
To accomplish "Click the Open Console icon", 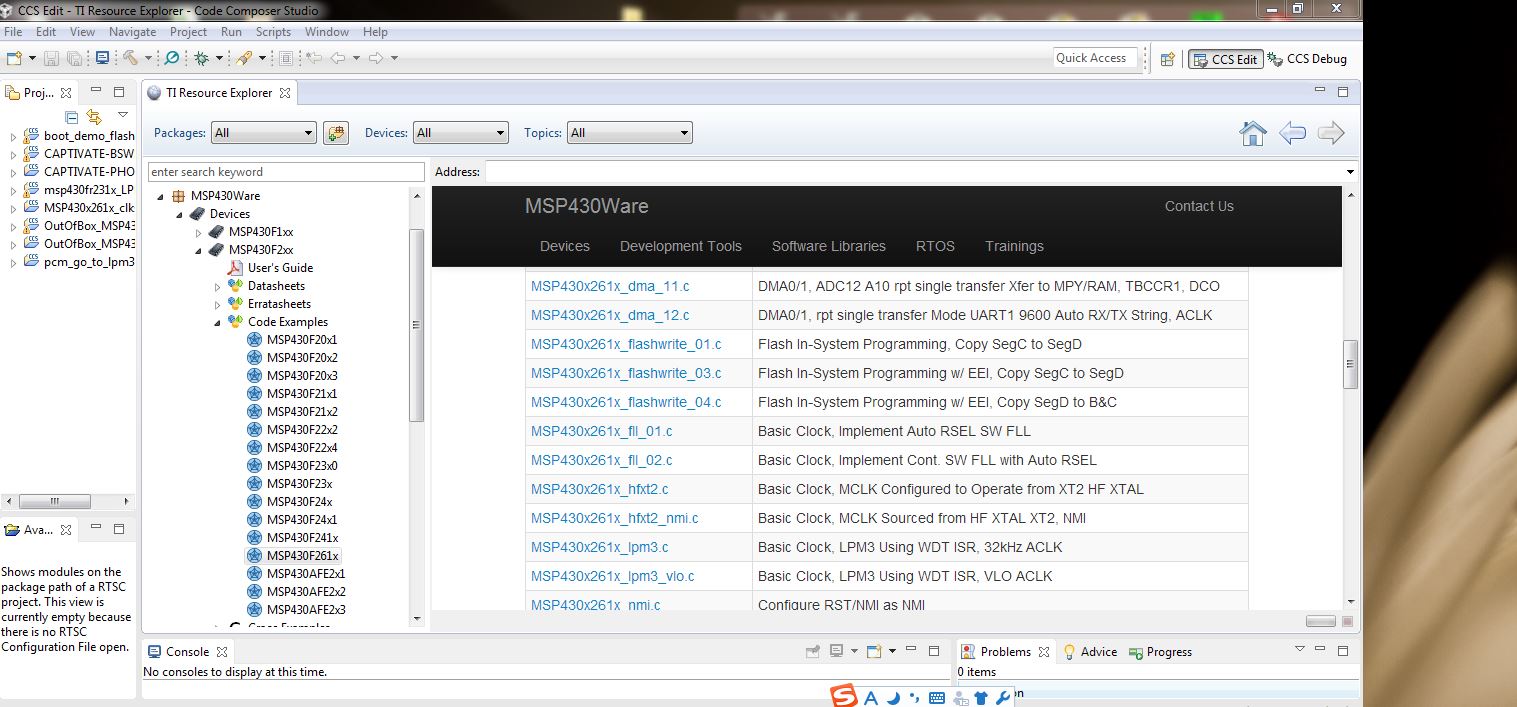I will 874,651.
